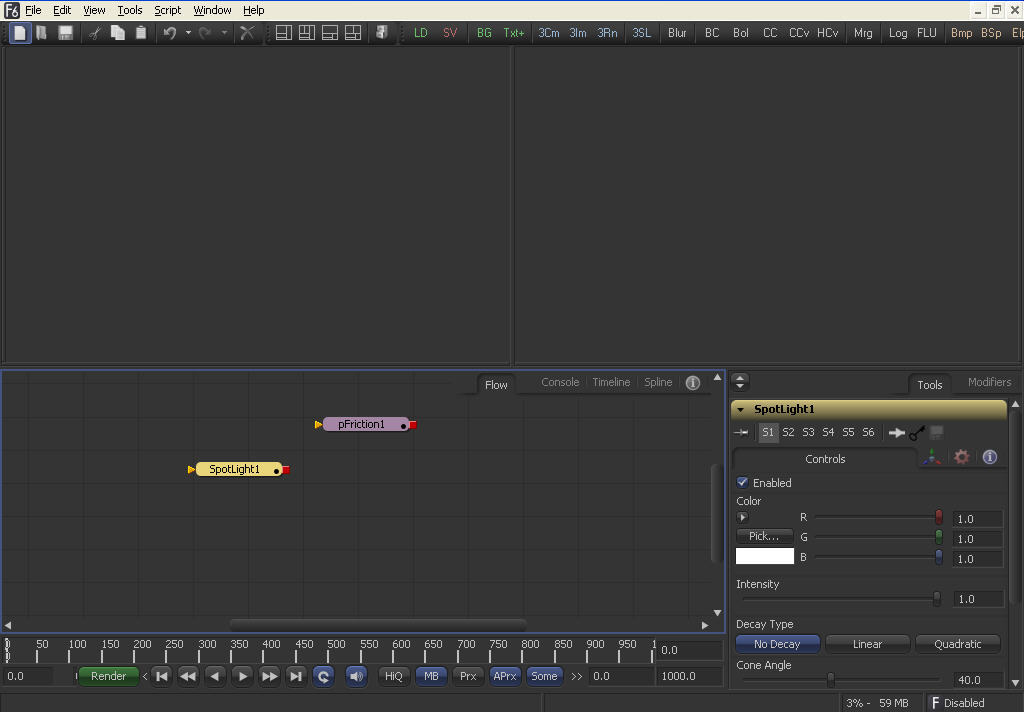Select the pFriction1 node in the flow
Viewport: 1024px width, 712px height.
361,424
